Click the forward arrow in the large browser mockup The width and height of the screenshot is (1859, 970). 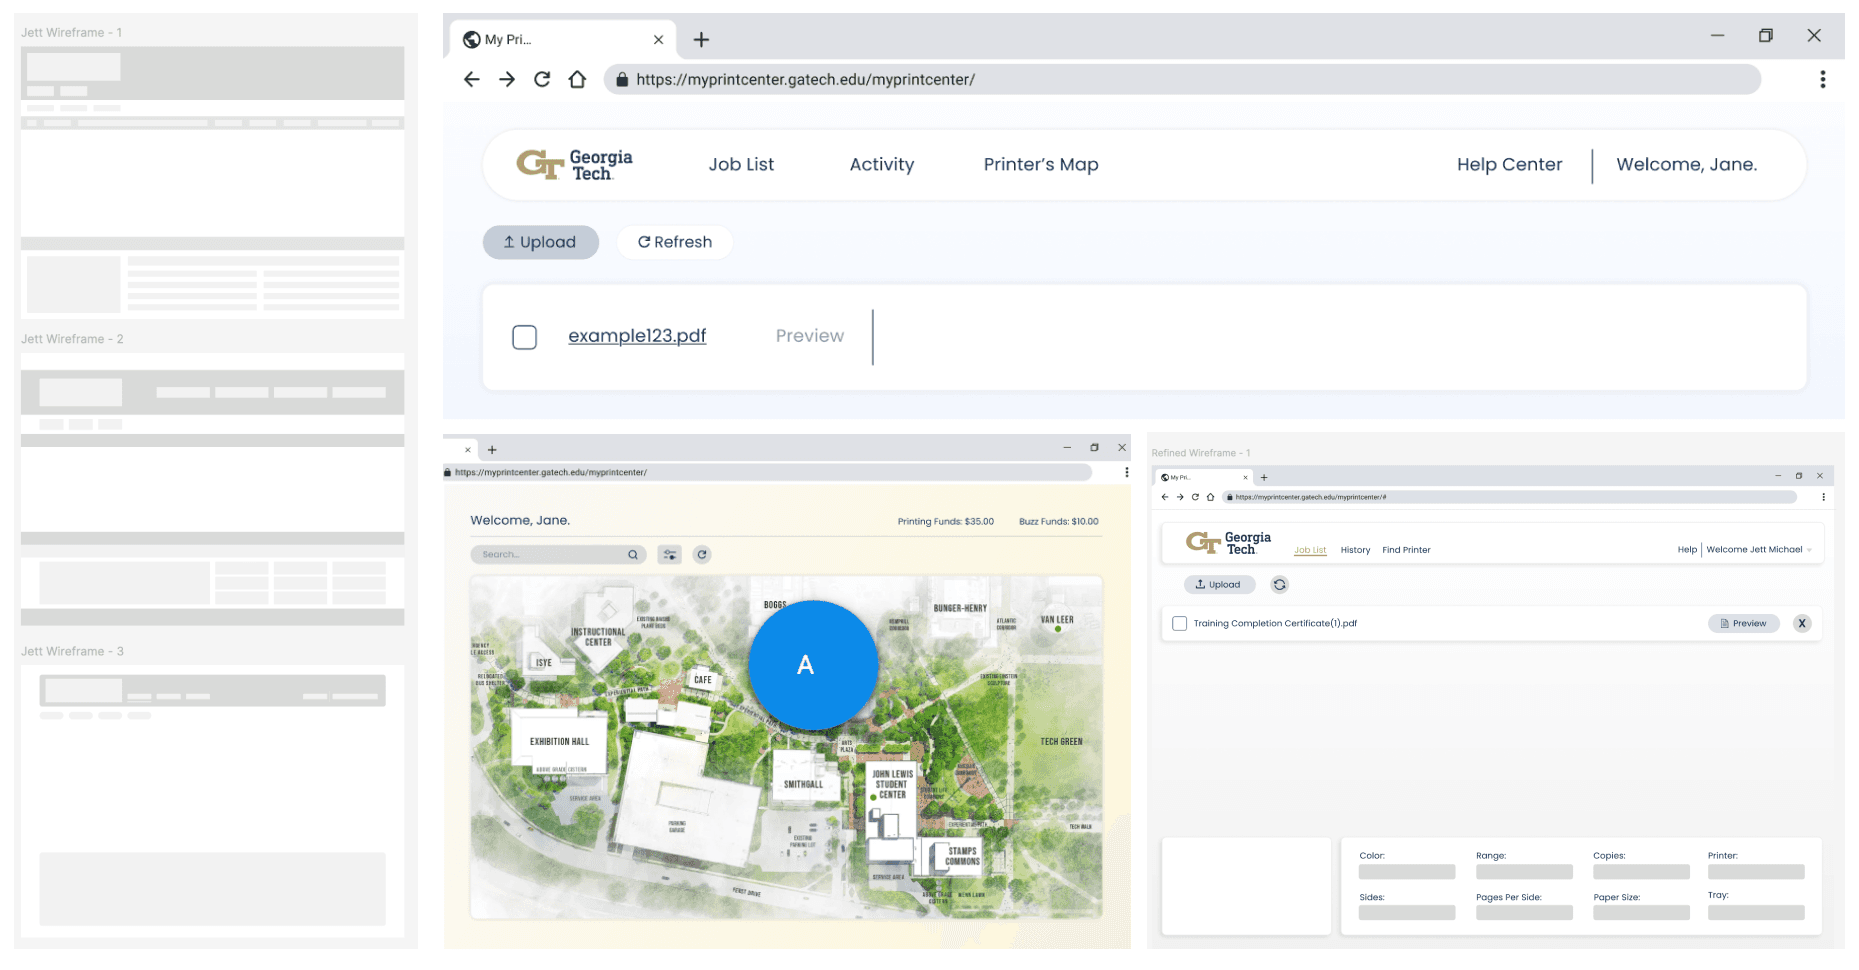tap(507, 79)
